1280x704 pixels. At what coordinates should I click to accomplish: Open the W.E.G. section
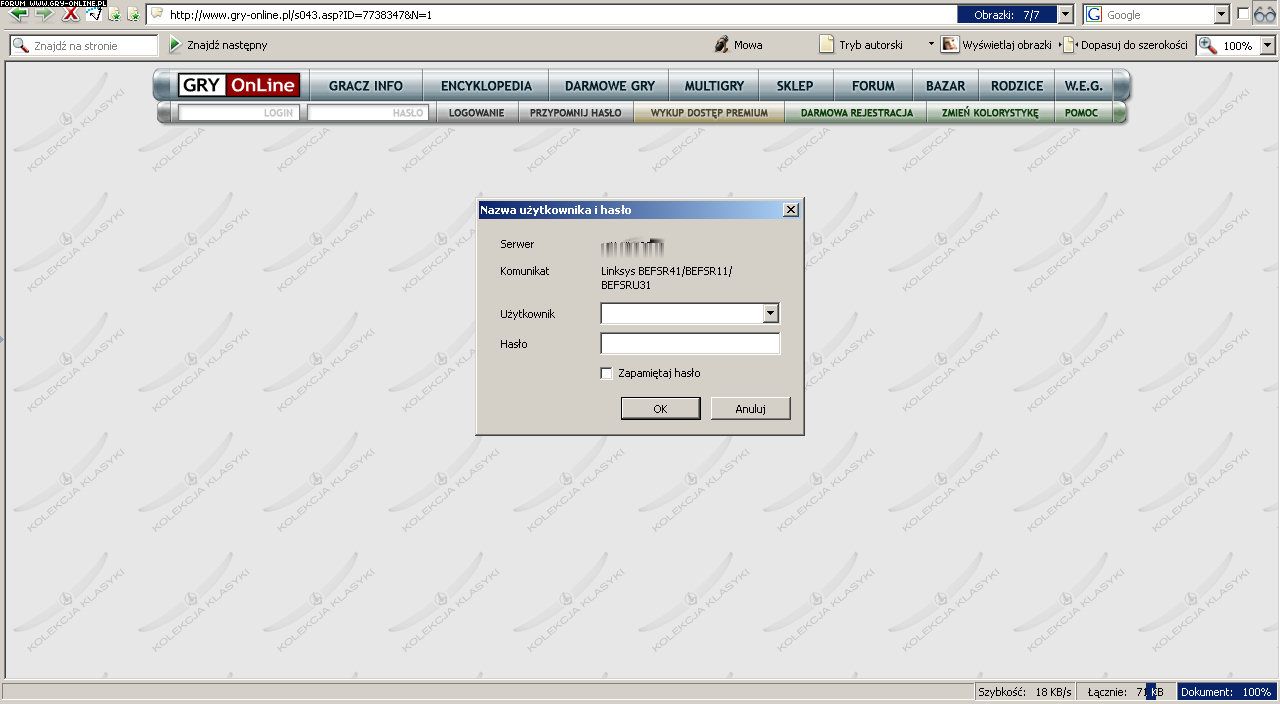[x=1084, y=86]
